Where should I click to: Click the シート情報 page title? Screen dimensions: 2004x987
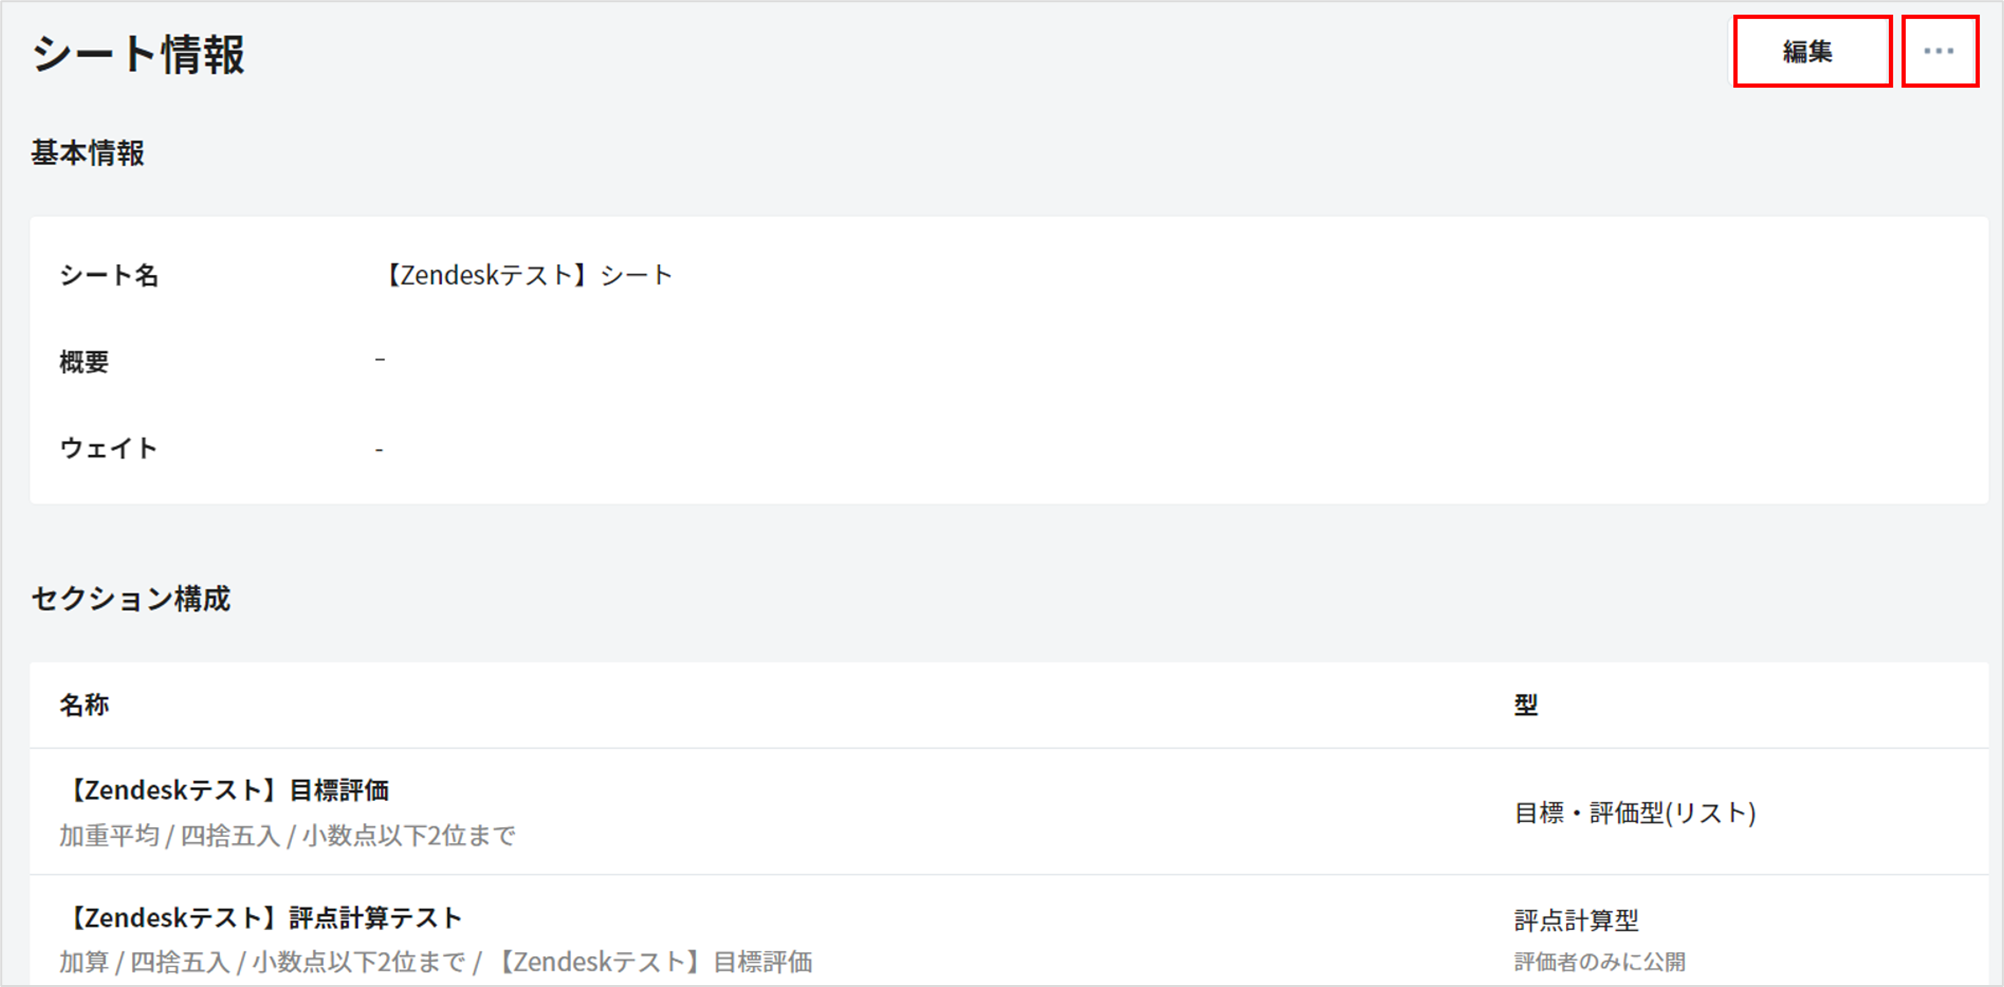pyautogui.click(x=138, y=54)
